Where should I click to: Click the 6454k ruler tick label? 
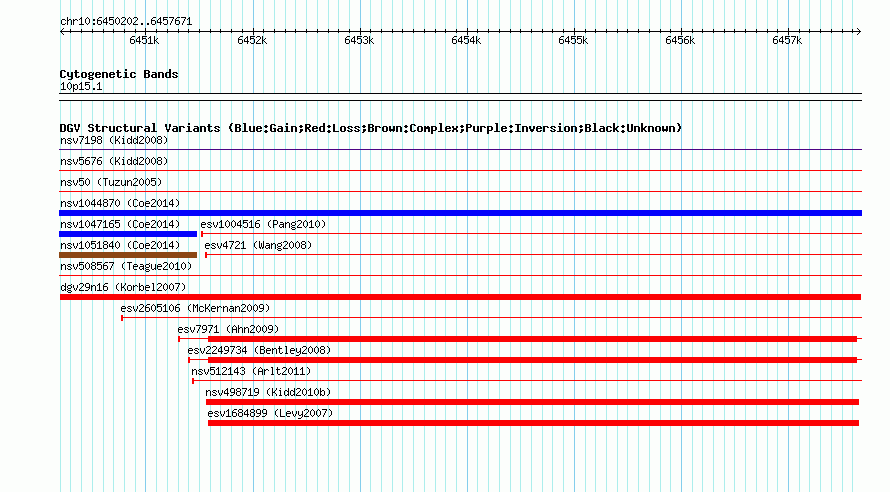(466, 40)
